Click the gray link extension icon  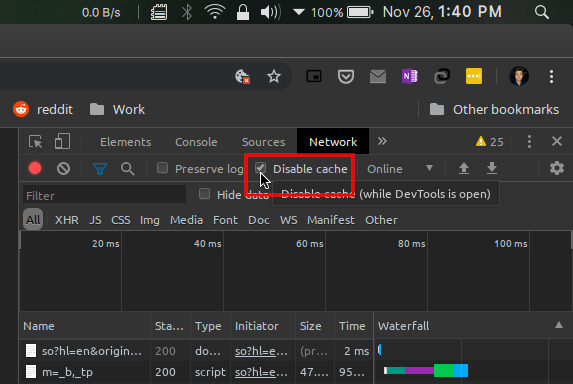442,76
